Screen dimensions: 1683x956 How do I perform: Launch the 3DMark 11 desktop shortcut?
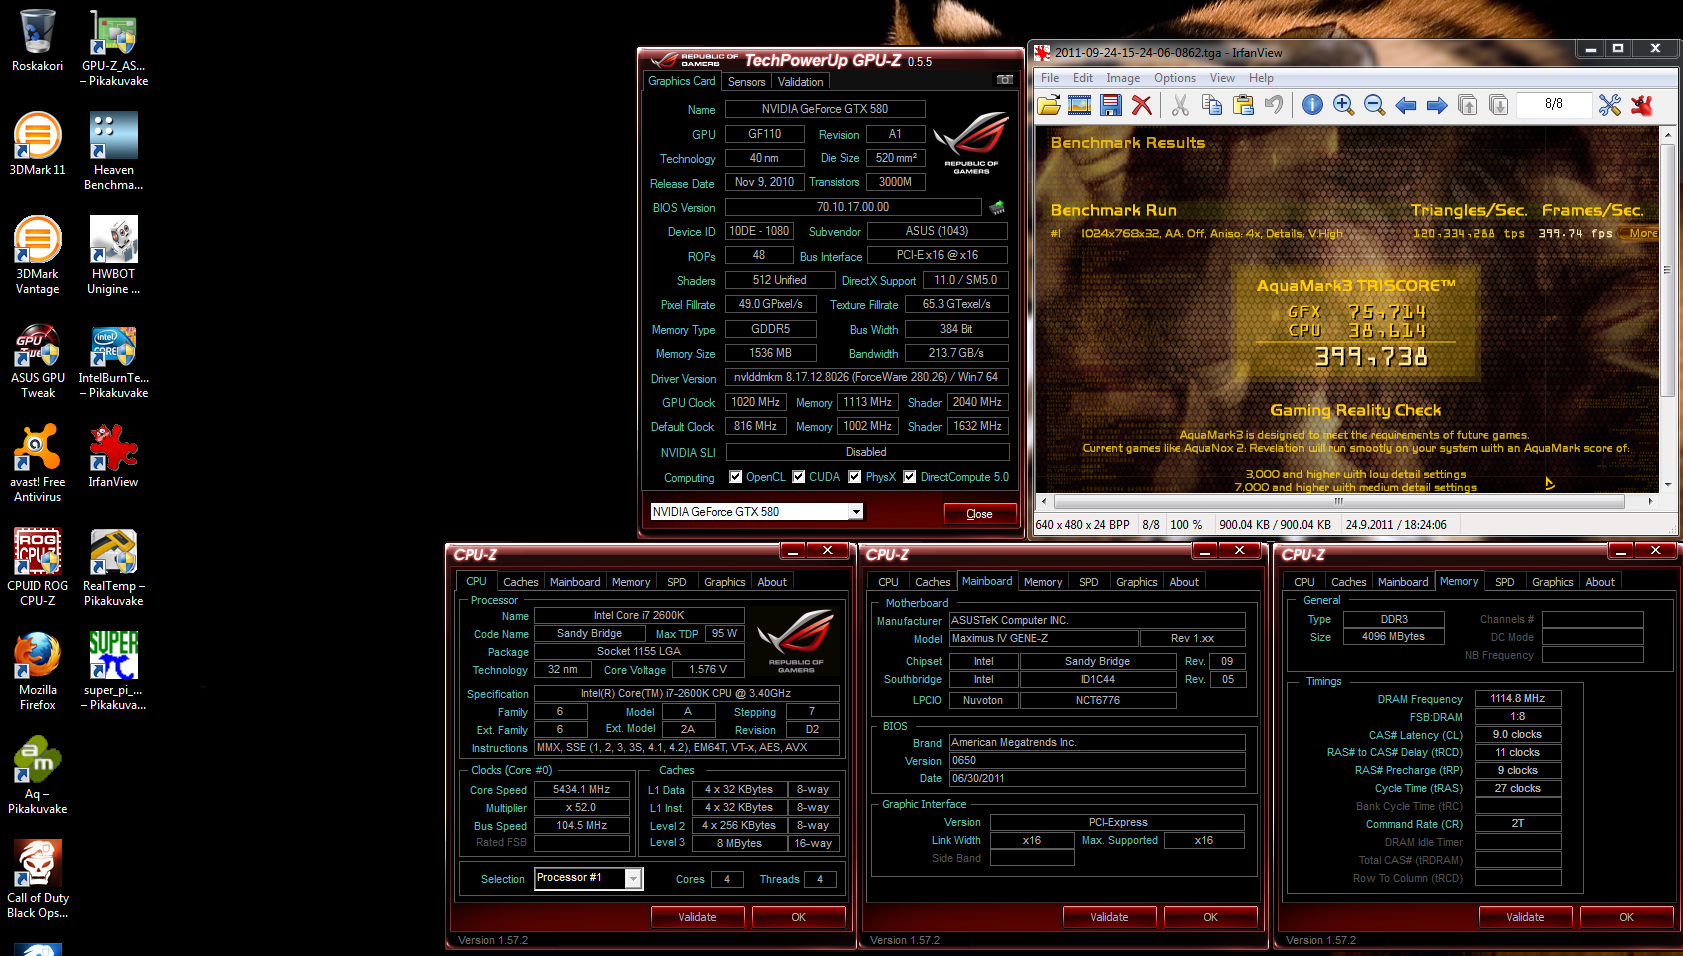[37, 144]
